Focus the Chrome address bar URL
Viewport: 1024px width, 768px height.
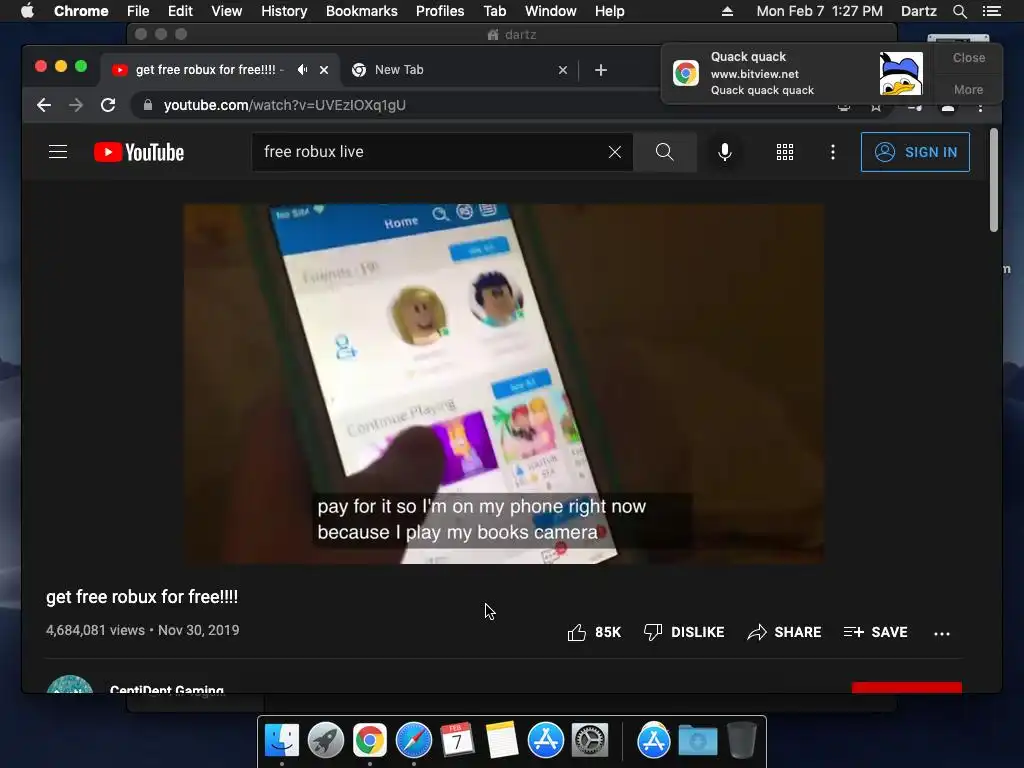pos(285,105)
